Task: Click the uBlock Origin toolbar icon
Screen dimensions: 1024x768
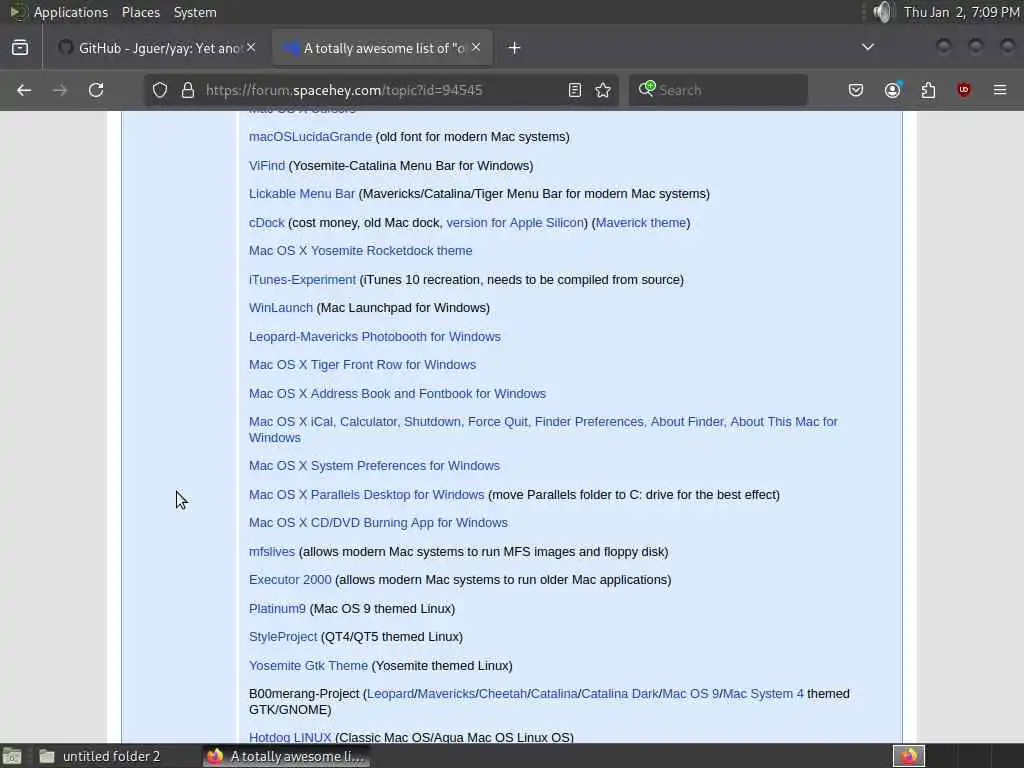Action: pos(964,90)
